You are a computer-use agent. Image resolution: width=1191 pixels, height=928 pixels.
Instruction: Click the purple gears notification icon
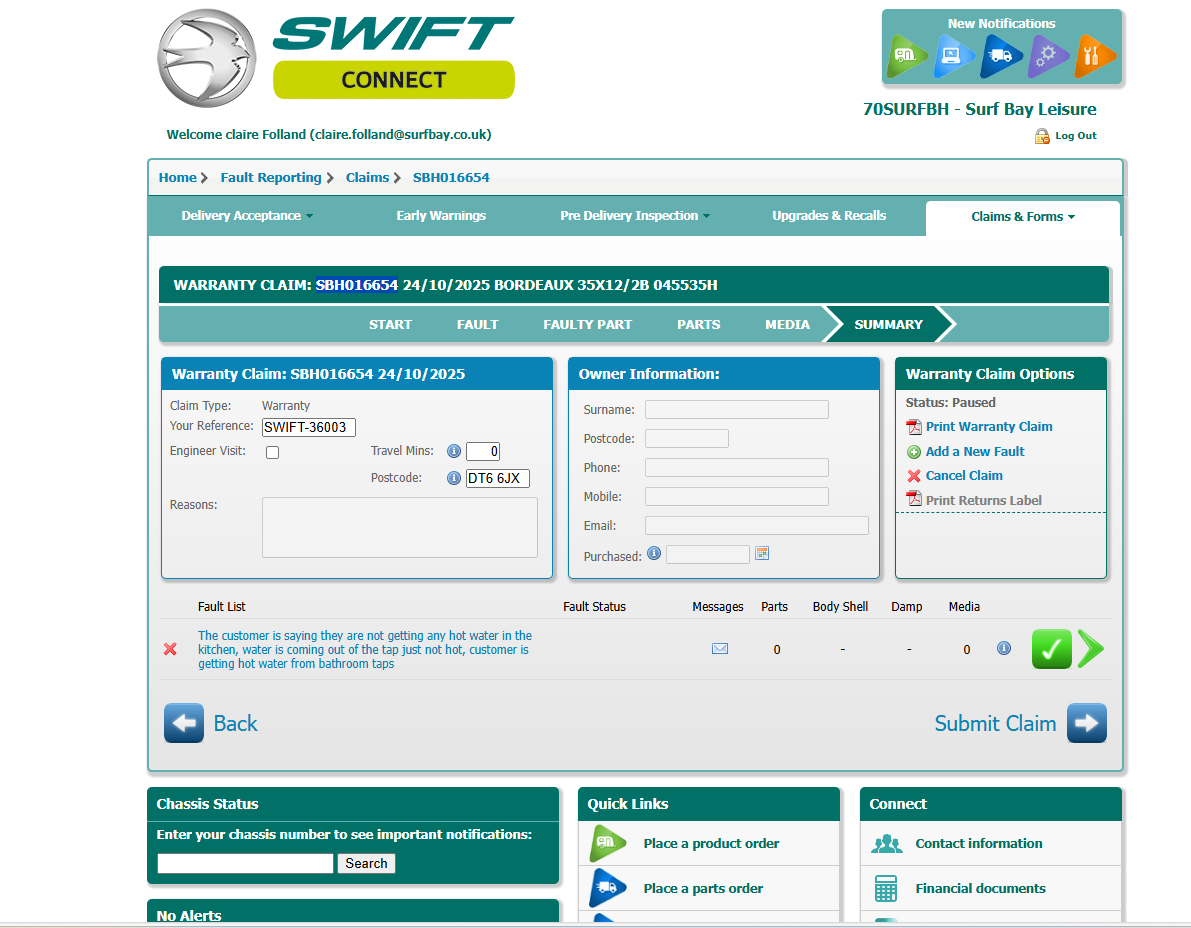[x=1047, y=56]
